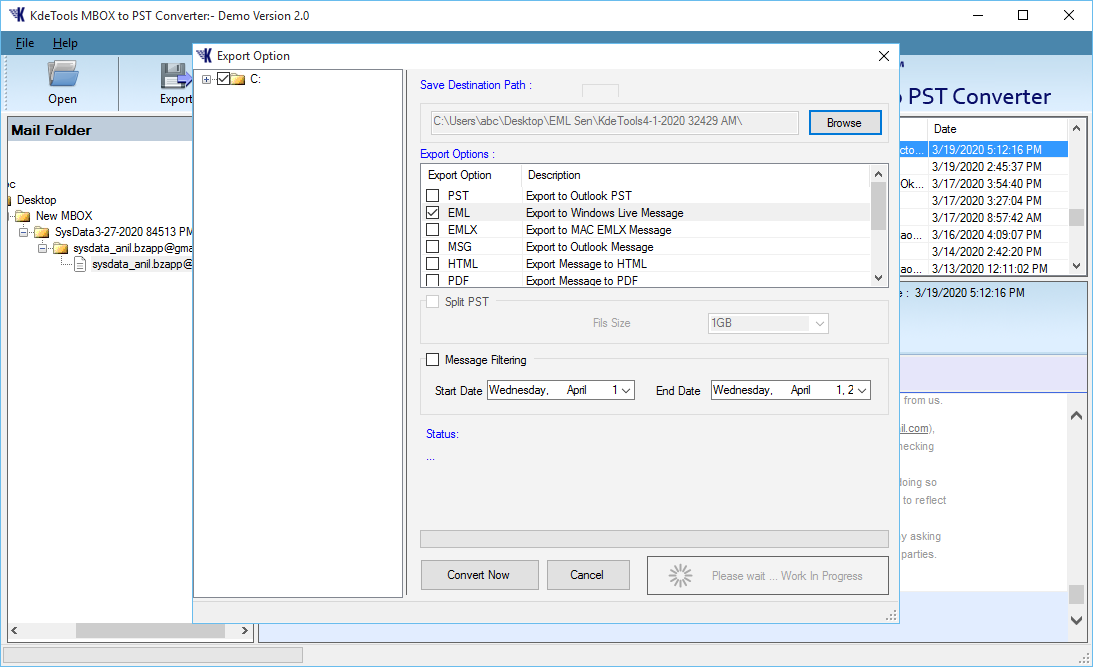Click the Please wait Work In Progress box

click(767, 576)
